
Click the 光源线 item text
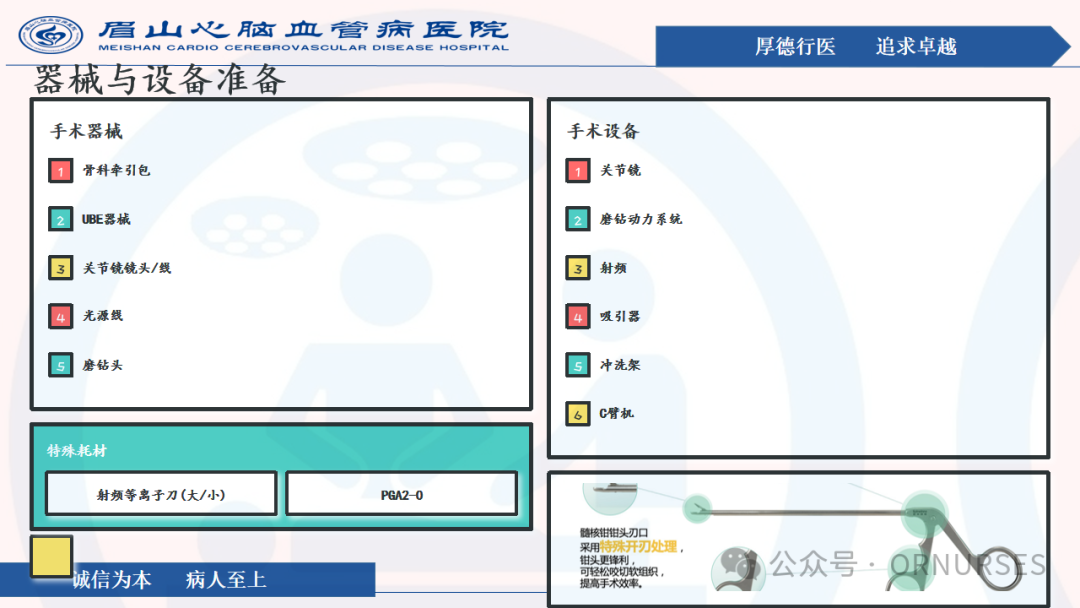coord(103,315)
